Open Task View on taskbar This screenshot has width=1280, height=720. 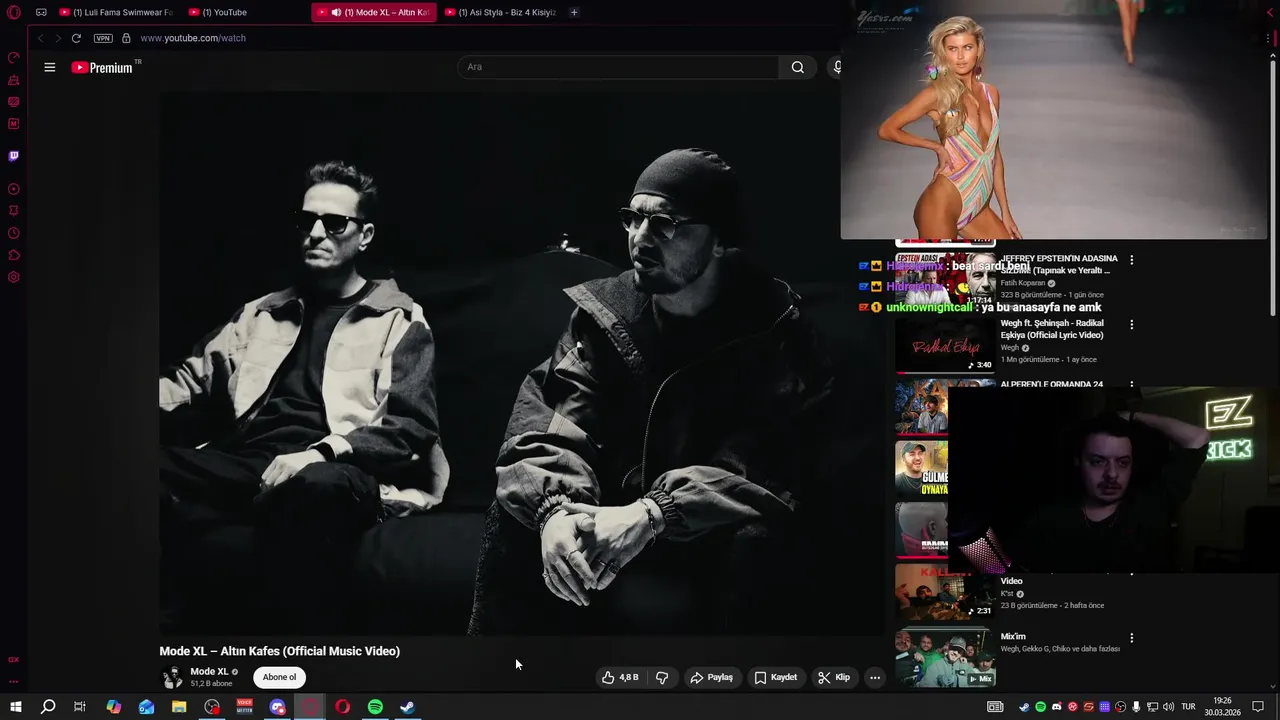(x=80, y=707)
